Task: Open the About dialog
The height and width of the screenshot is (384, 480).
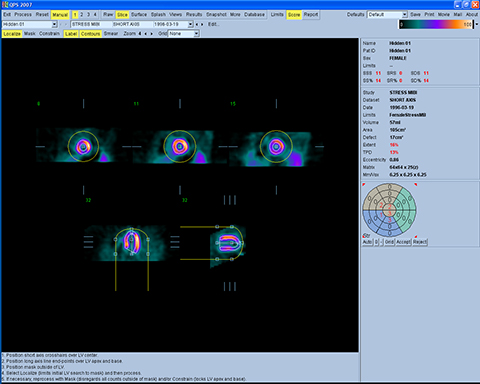Action: pos(472,15)
